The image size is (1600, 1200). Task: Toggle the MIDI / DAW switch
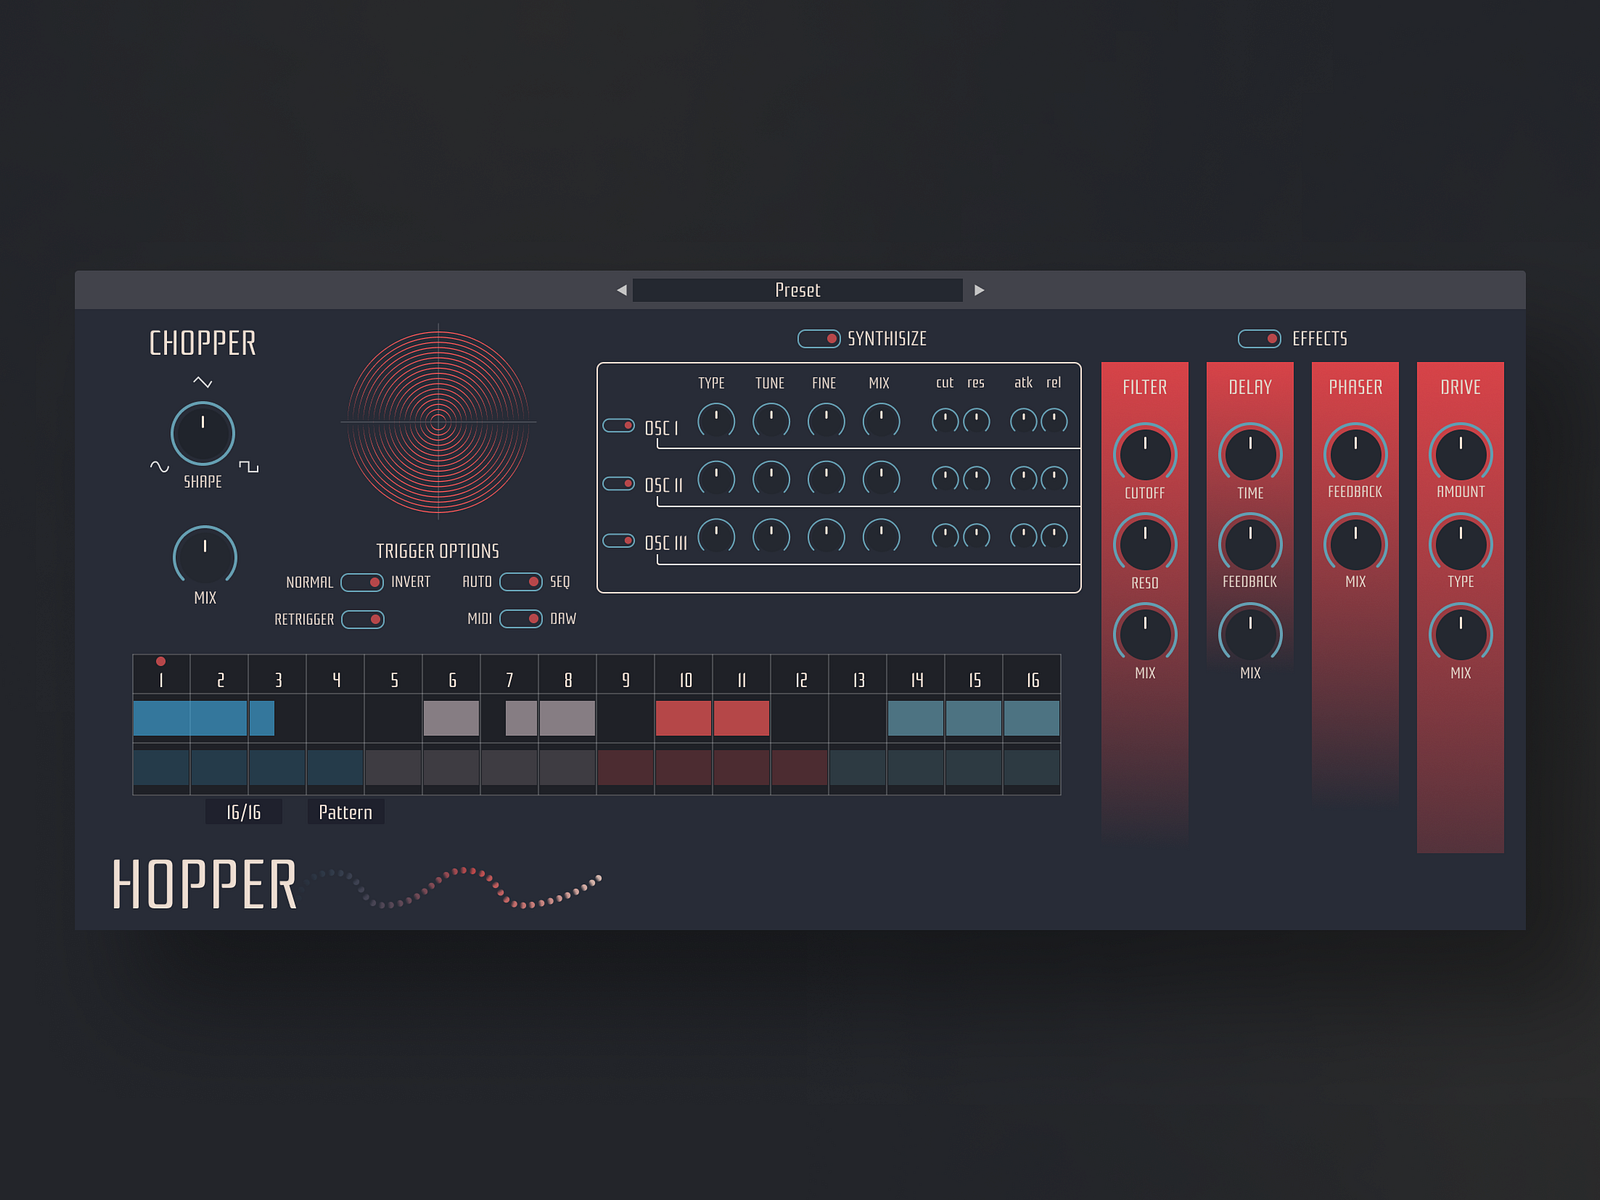tap(520, 619)
